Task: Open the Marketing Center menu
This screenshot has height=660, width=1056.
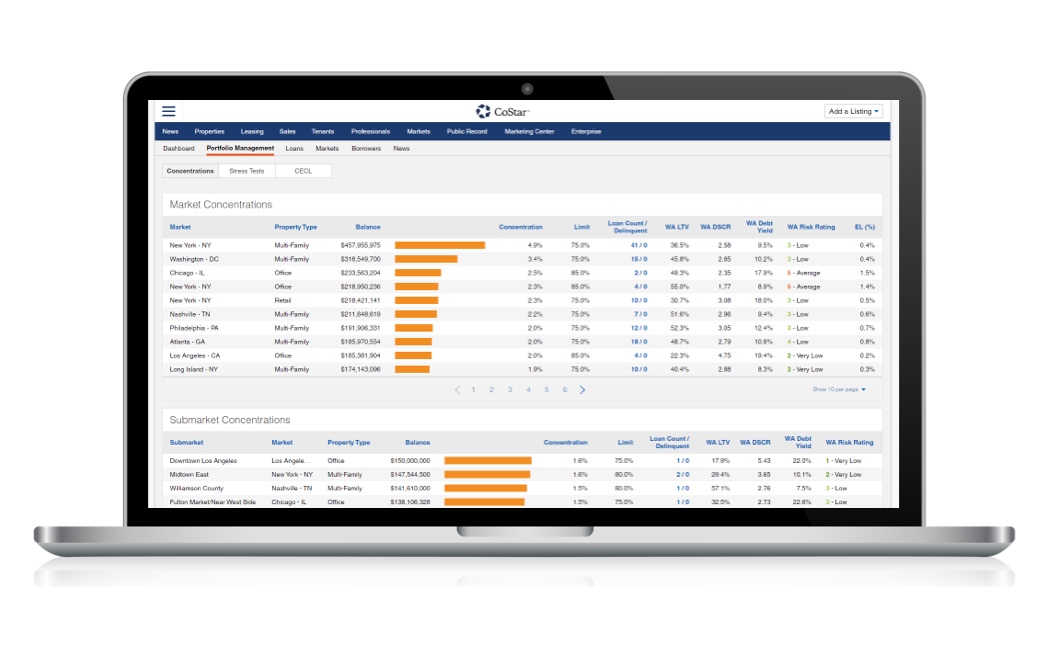Action: pyautogui.click(x=529, y=131)
